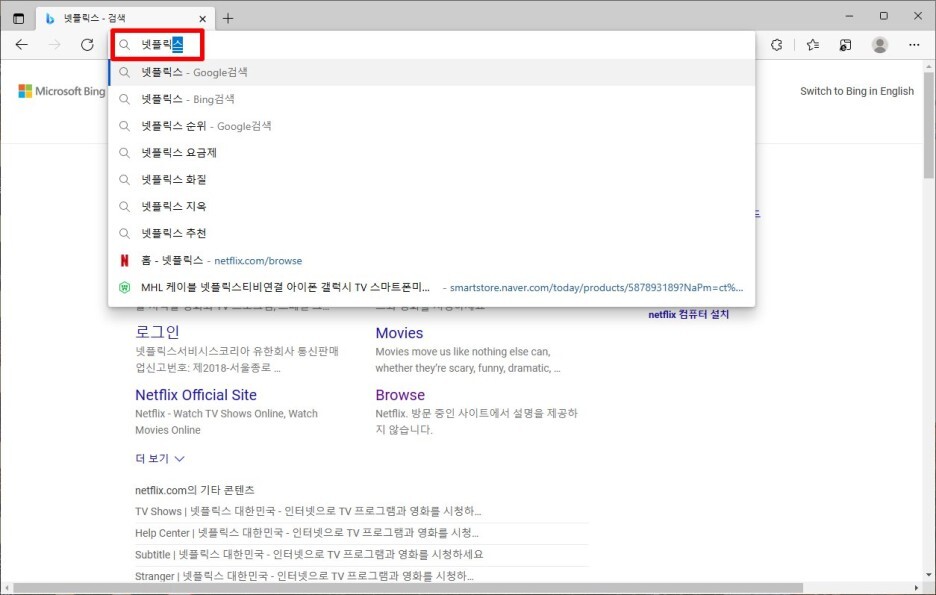Open Help Center | 넷플릭스 대한민국 link
This screenshot has height=595, width=936.
click(307, 532)
